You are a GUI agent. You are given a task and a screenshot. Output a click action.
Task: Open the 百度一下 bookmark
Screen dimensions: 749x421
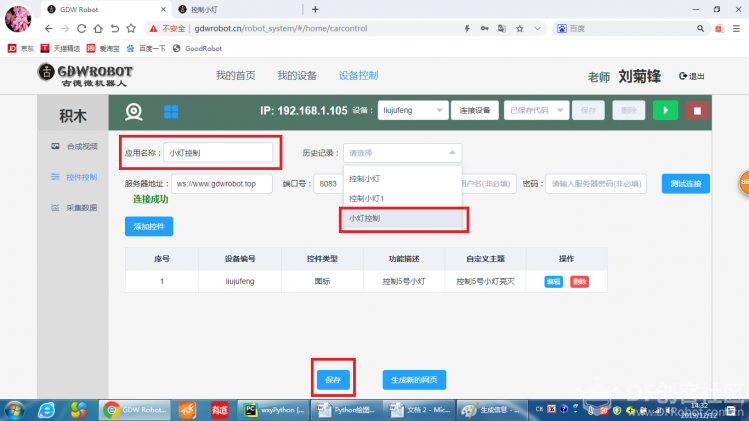pyautogui.click(x=146, y=48)
